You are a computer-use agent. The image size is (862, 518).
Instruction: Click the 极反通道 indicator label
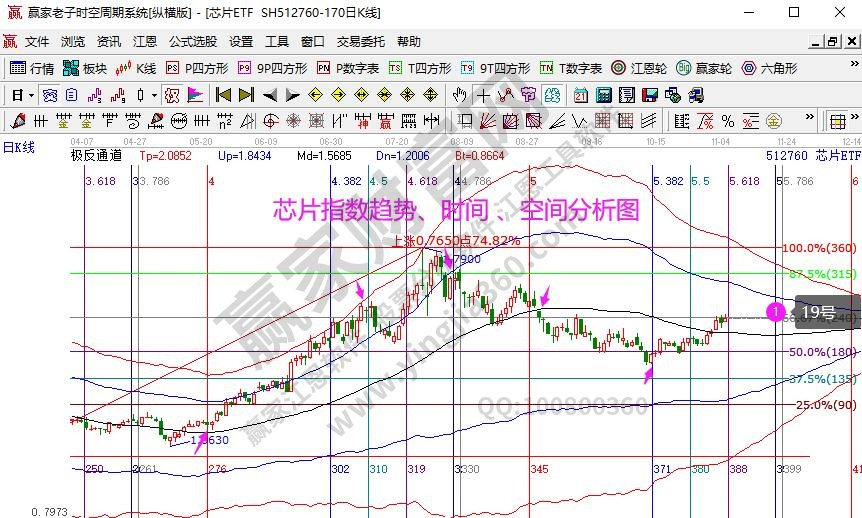click(x=96, y=156)
